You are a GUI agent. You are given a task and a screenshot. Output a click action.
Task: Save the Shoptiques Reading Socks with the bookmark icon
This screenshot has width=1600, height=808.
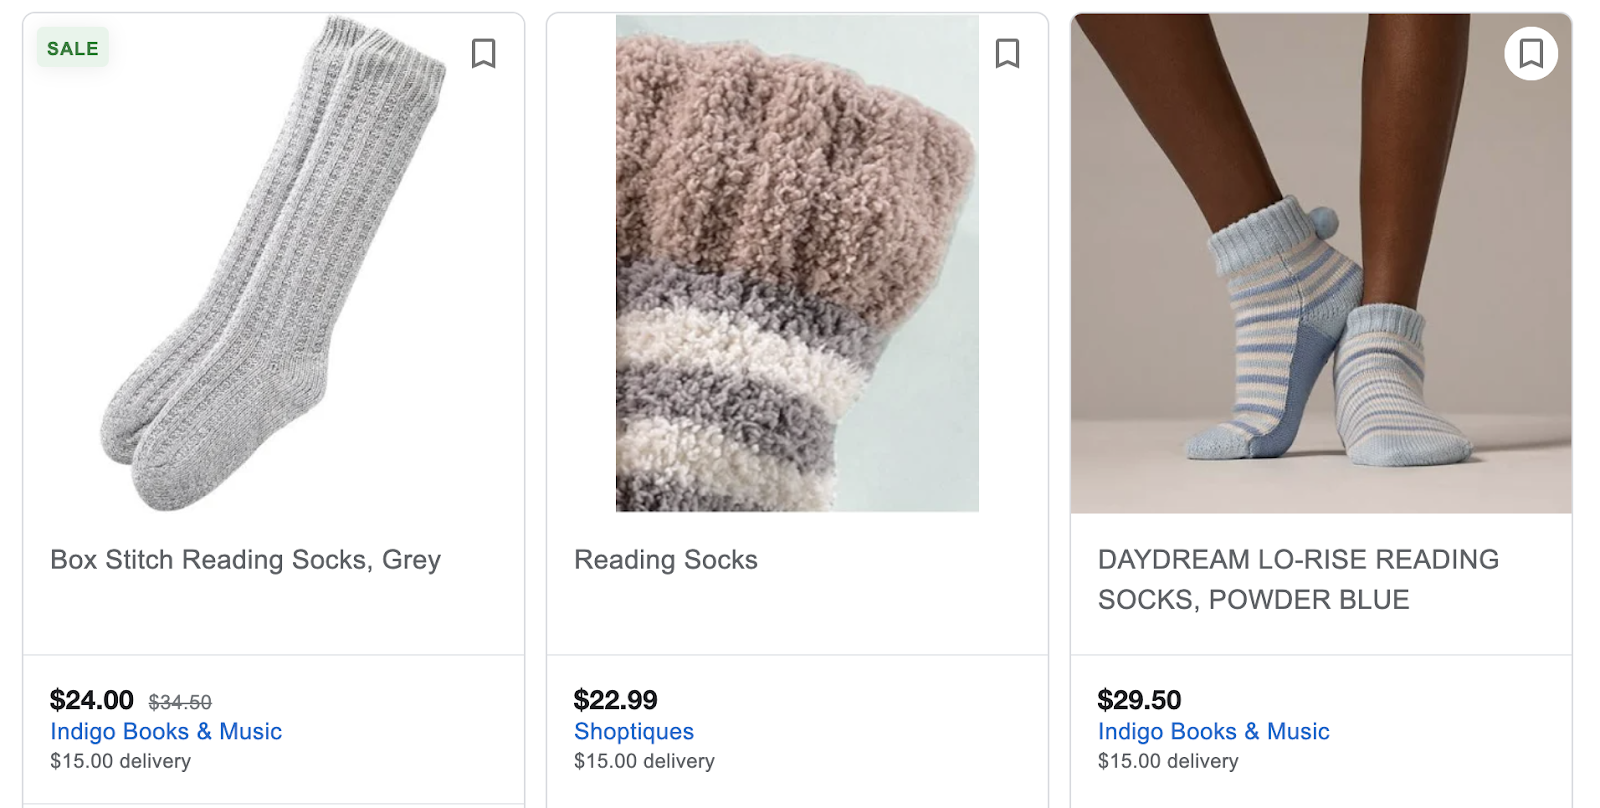1007,53
